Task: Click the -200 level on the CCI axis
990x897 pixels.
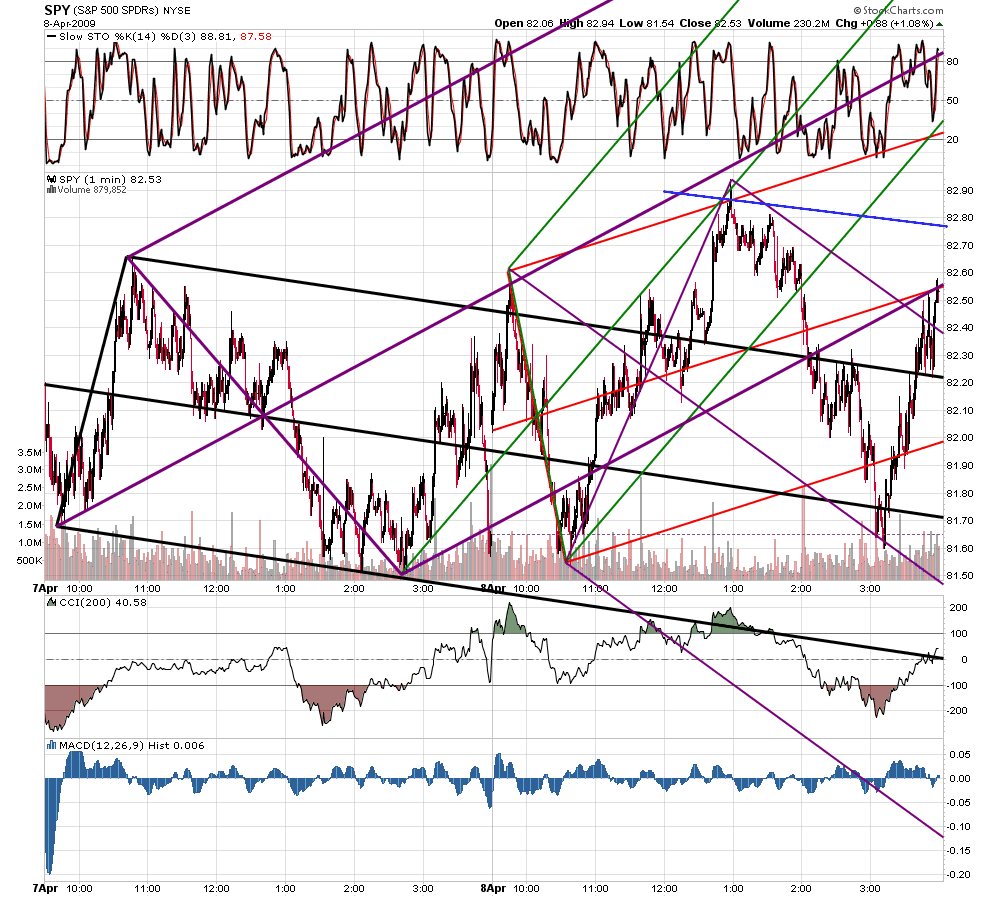Action: [956, 711]
